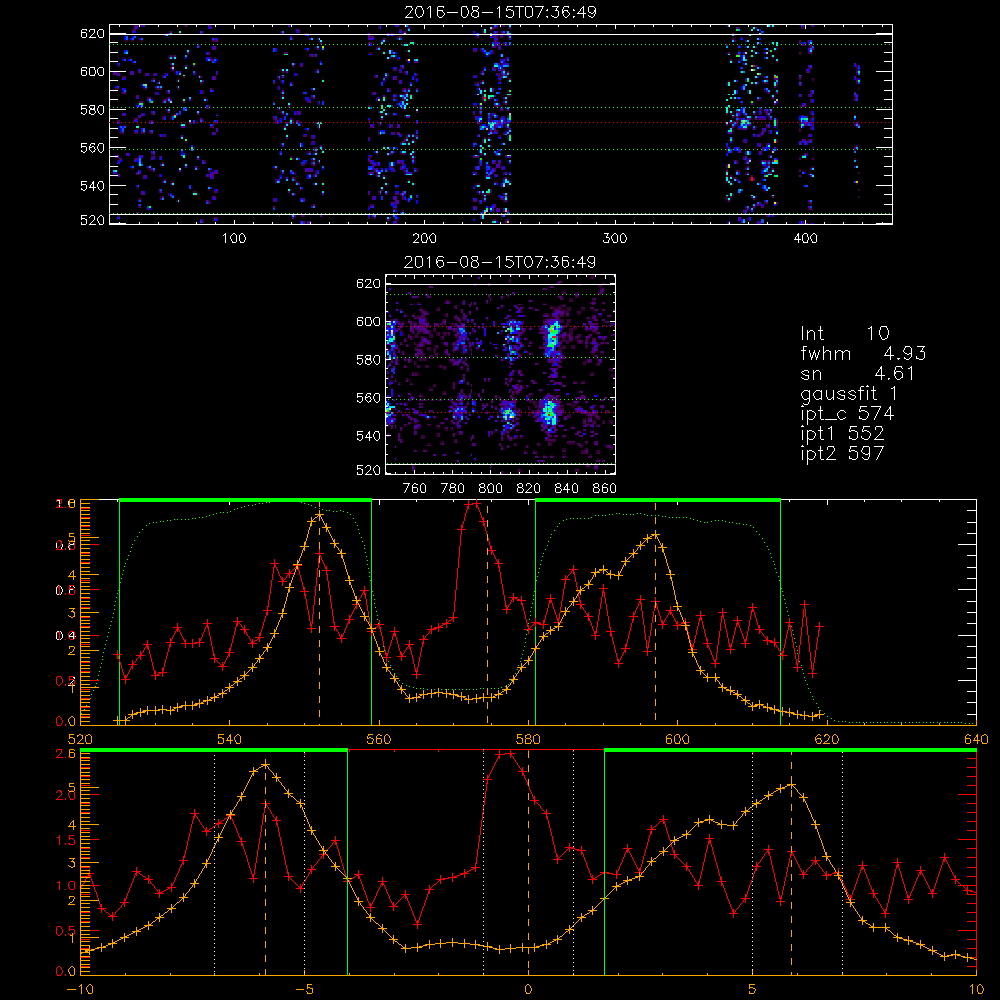Click x-axis label 760 on middle image

415,489
